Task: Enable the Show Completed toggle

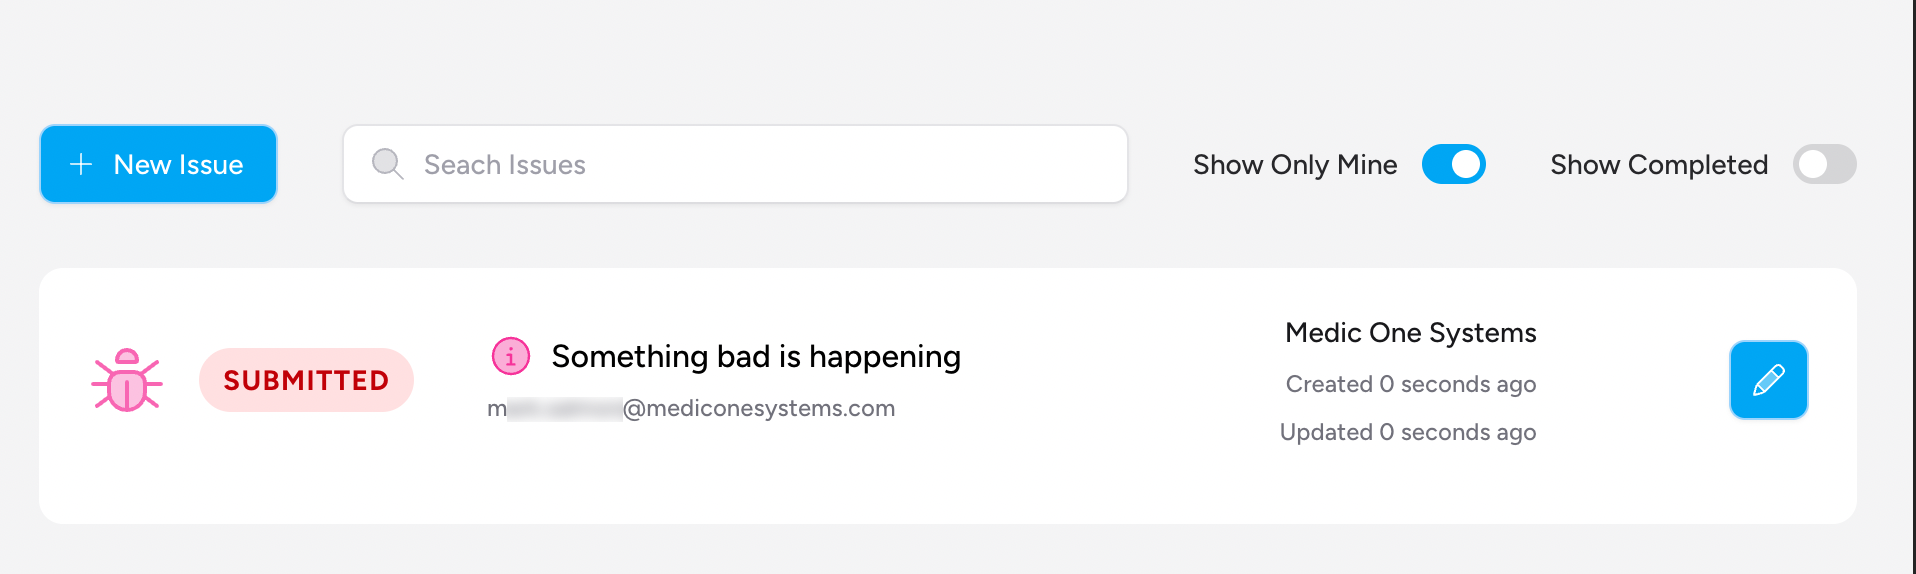Action: (1824, 164)
